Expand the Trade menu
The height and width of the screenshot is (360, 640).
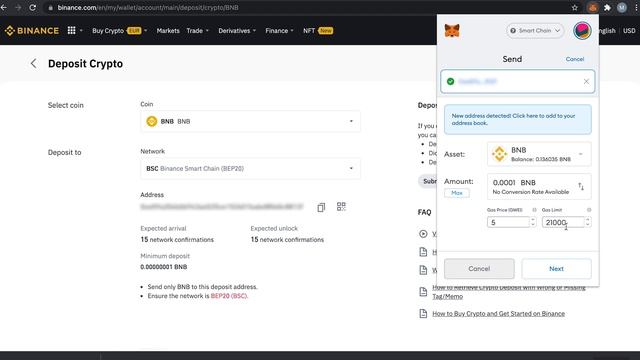[x=198, y=31]
